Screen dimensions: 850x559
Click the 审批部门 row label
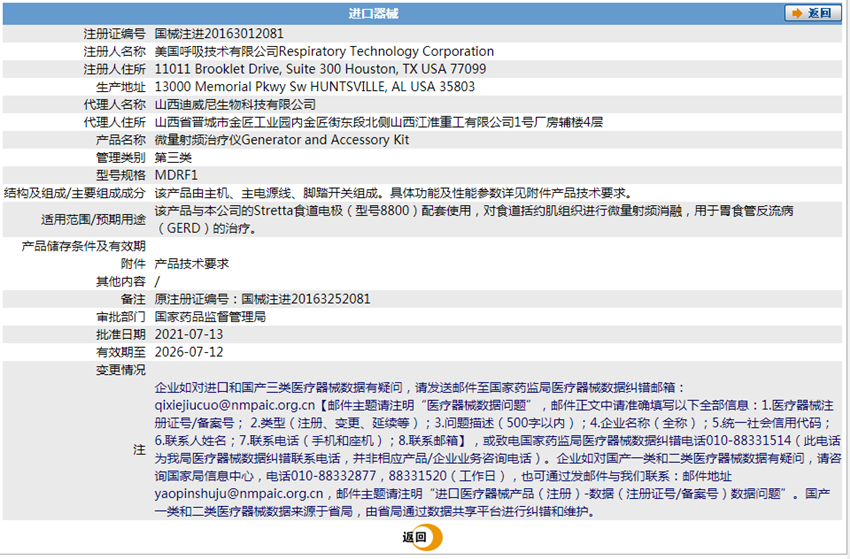tap(121, 317)
